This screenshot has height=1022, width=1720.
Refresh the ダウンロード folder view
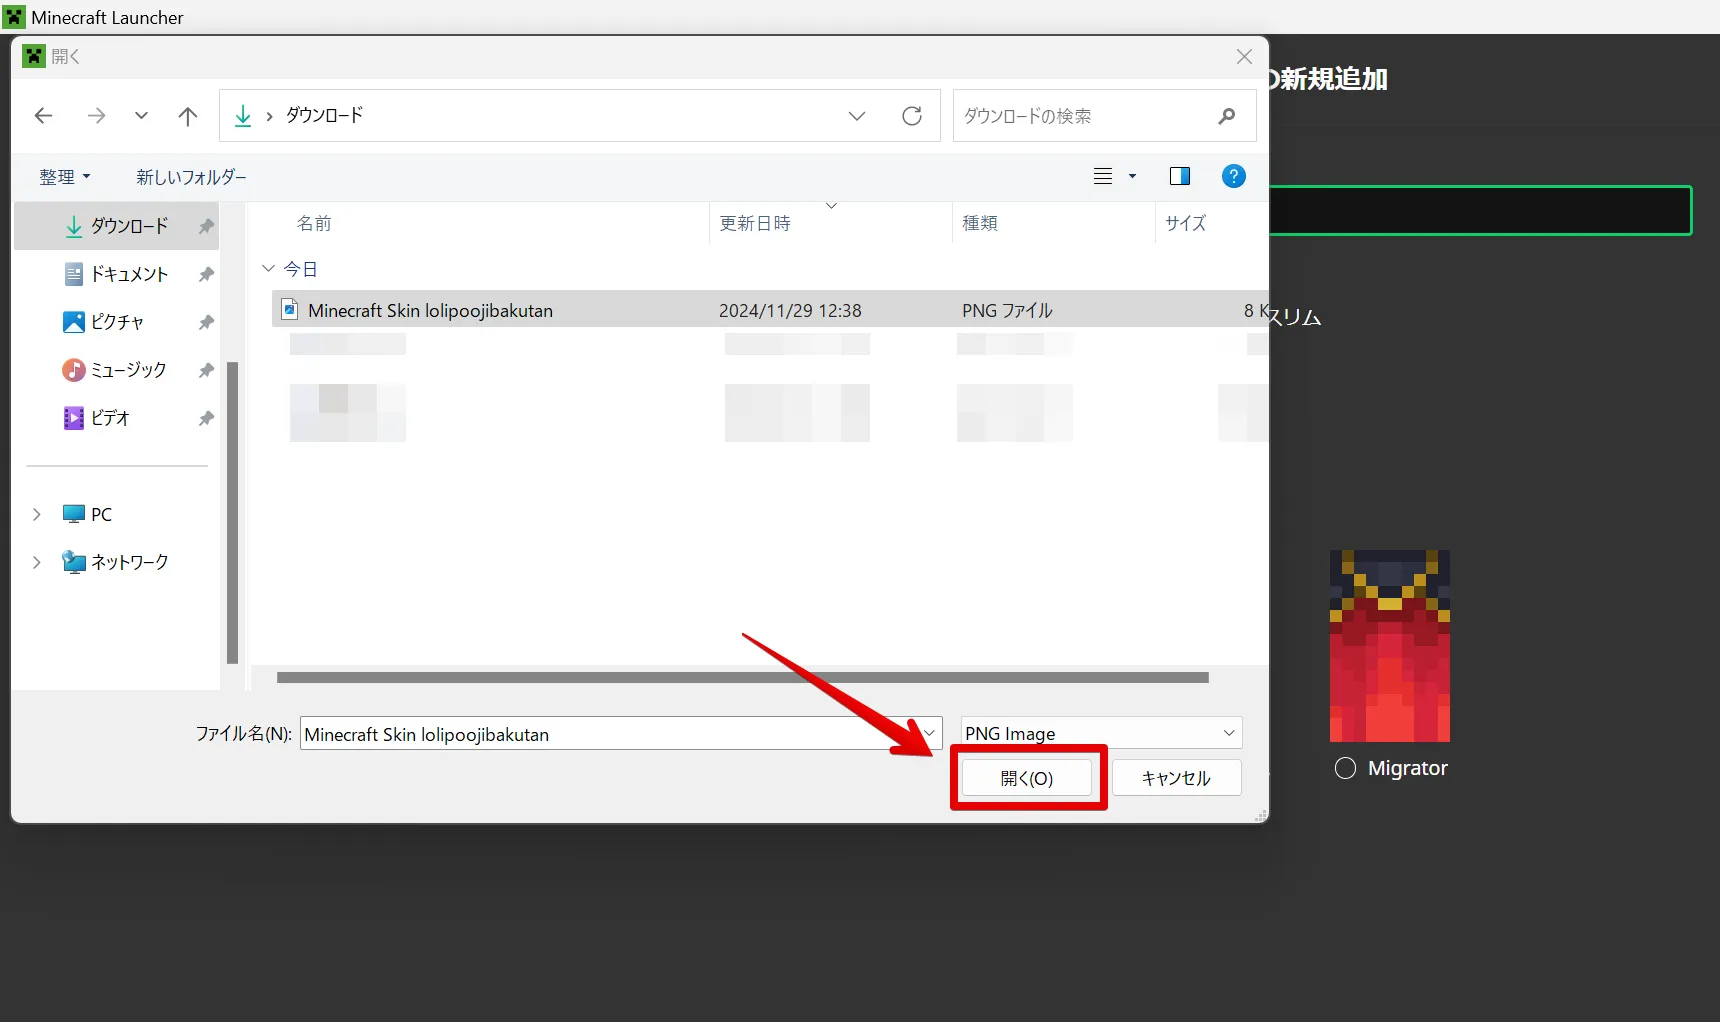pos(912,116)
